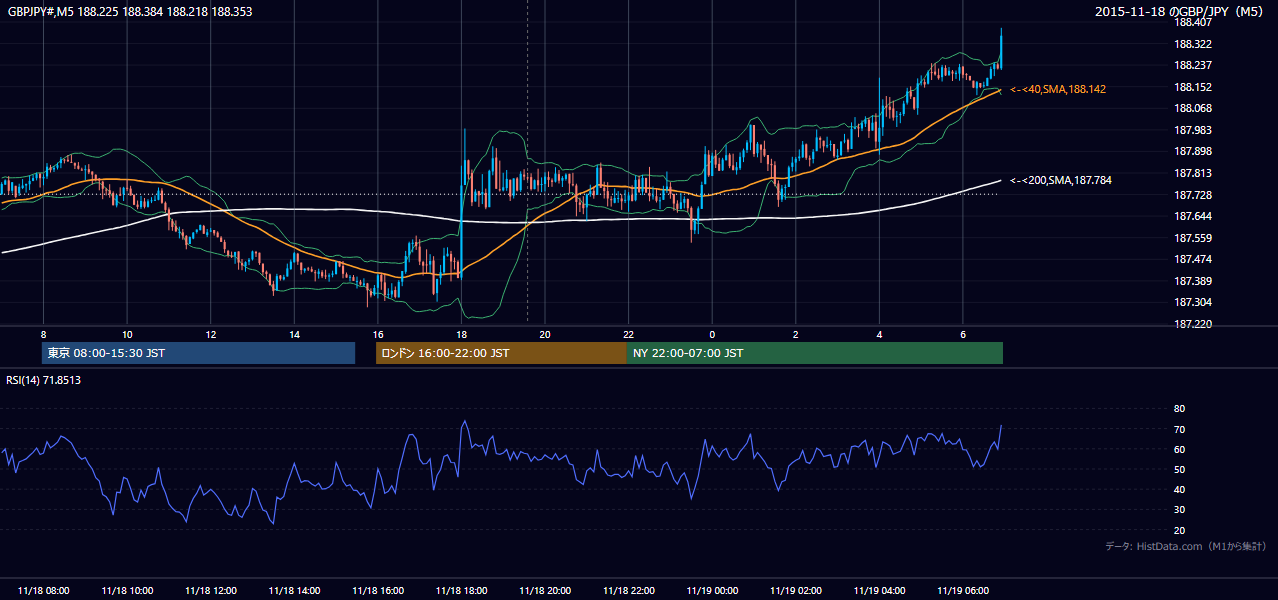Click hour tick 0 on chart axis
Screen dimensions: 1278x600
click(712, 334)
